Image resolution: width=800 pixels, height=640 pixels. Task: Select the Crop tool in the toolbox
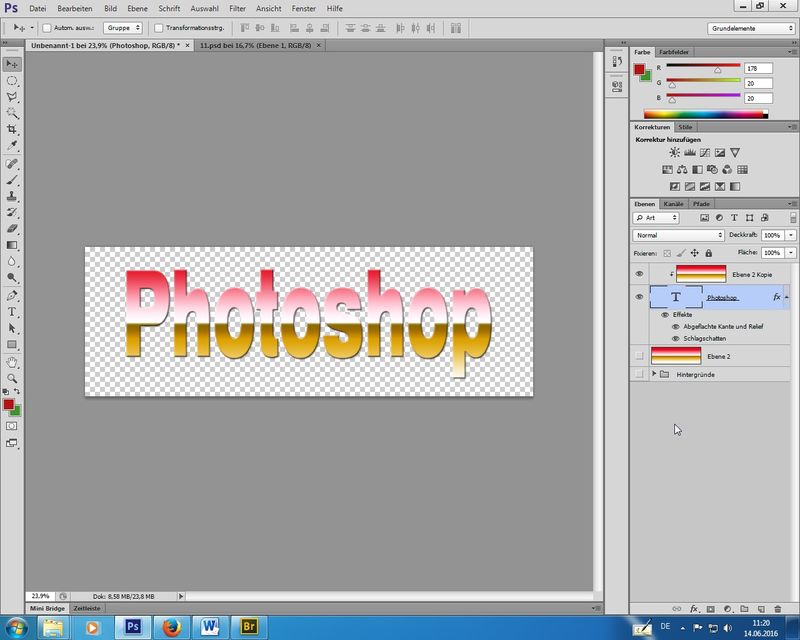(12, 130)
